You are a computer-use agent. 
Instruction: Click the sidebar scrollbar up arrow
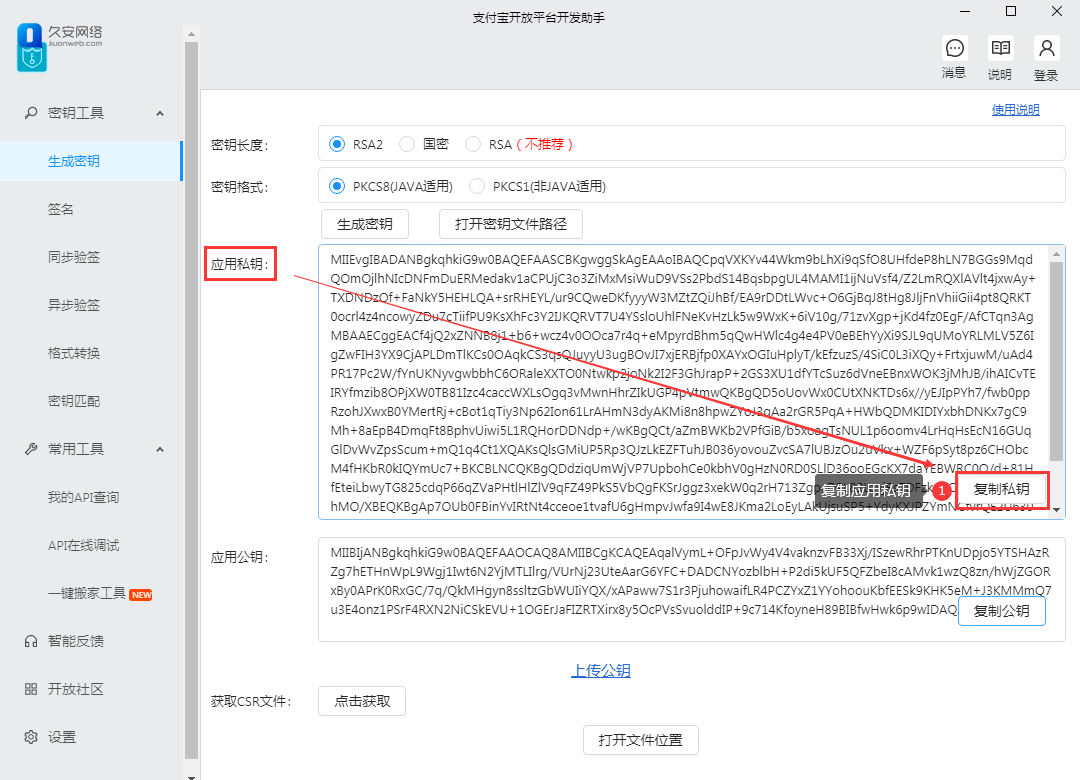191,34
